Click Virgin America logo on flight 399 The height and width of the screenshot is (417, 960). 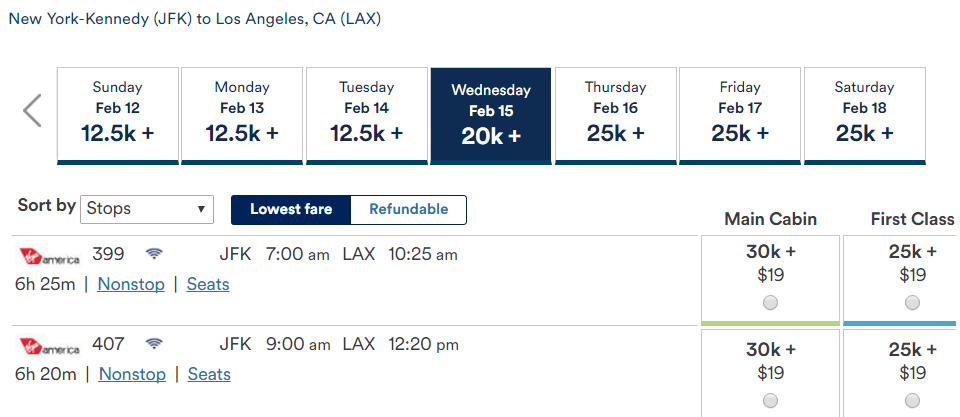coord(50,256)
